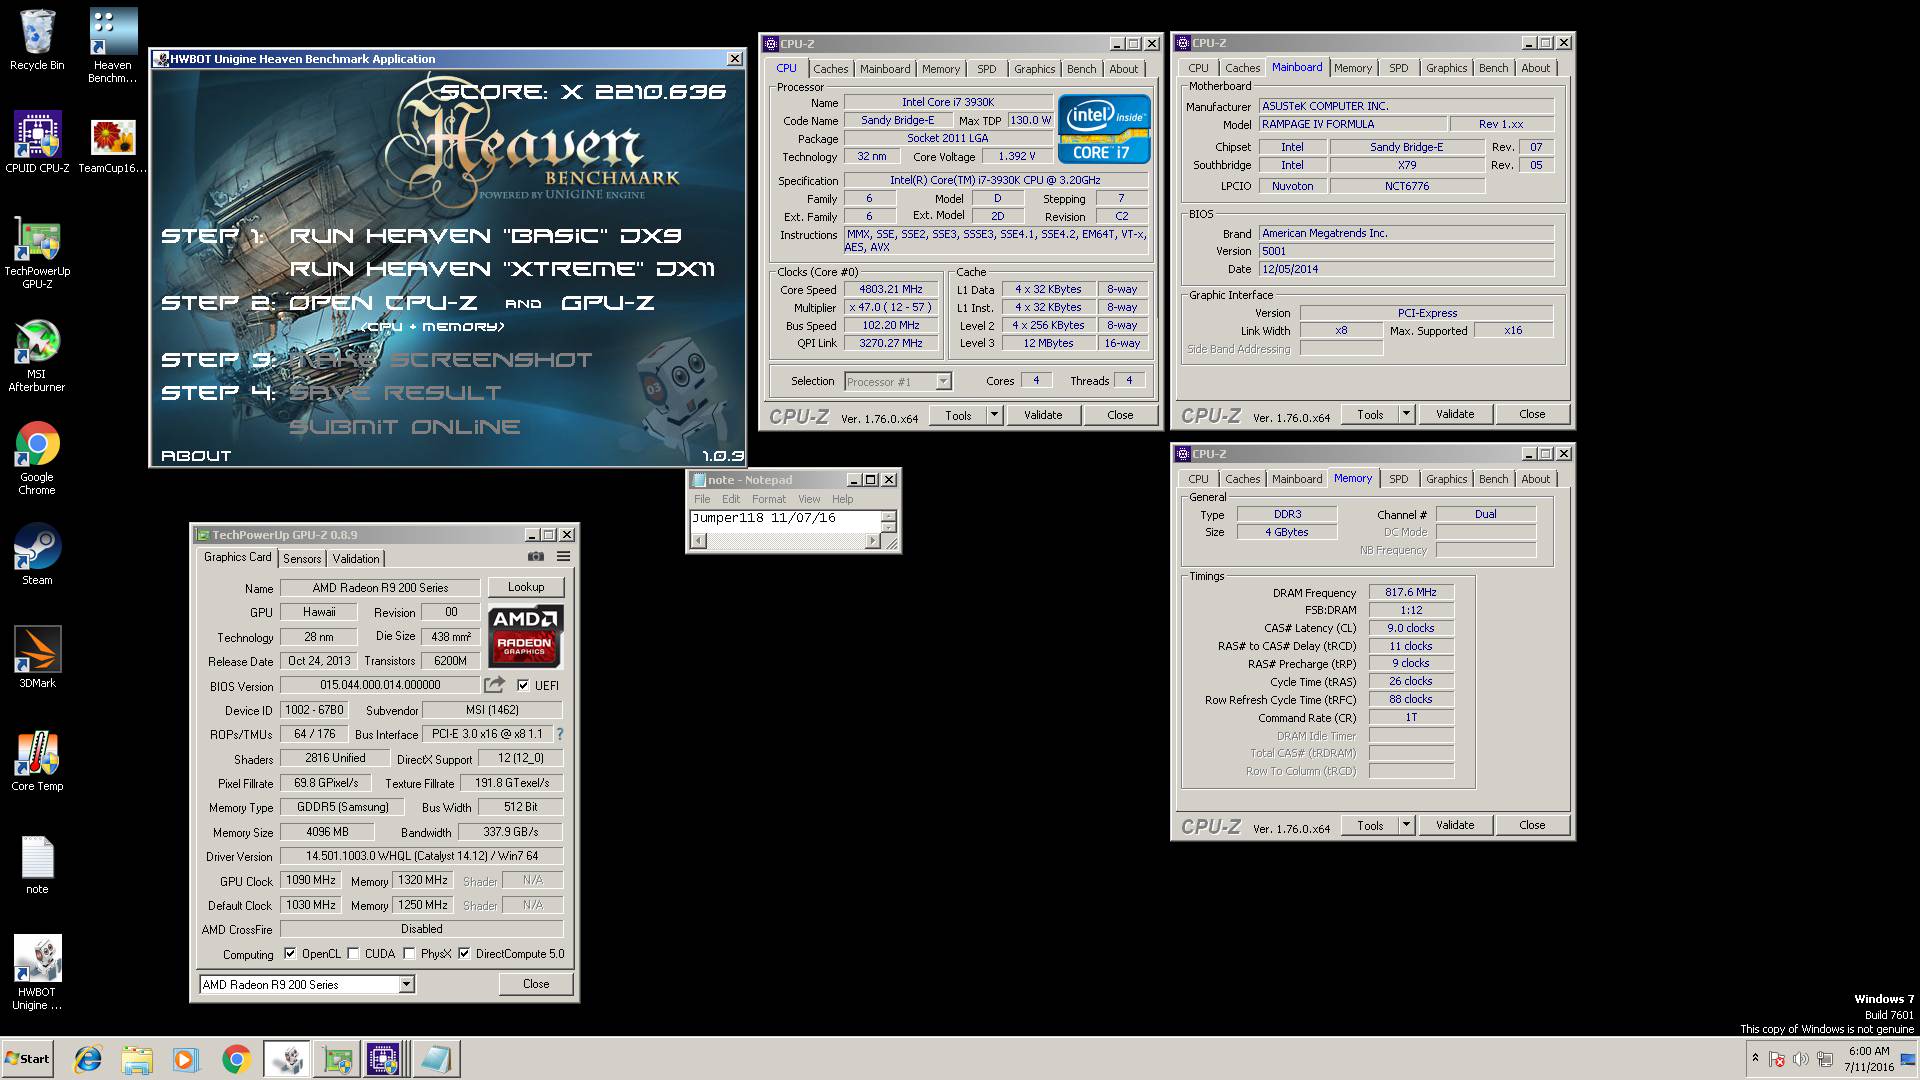
Task: Open Heaven Benchmark desktop shortcut
Action: pyautogui.click(x=113, y=46)
